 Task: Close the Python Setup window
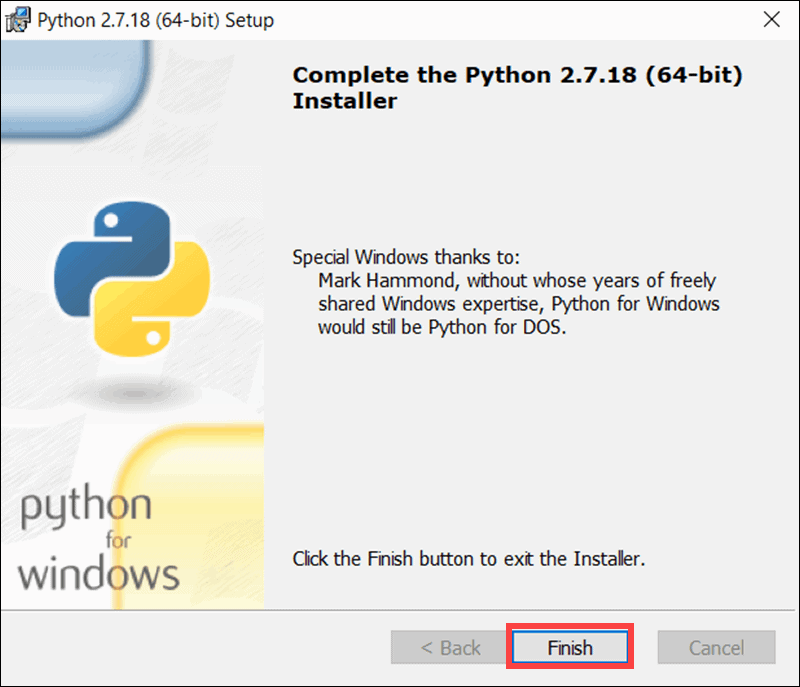pos(771,19)
